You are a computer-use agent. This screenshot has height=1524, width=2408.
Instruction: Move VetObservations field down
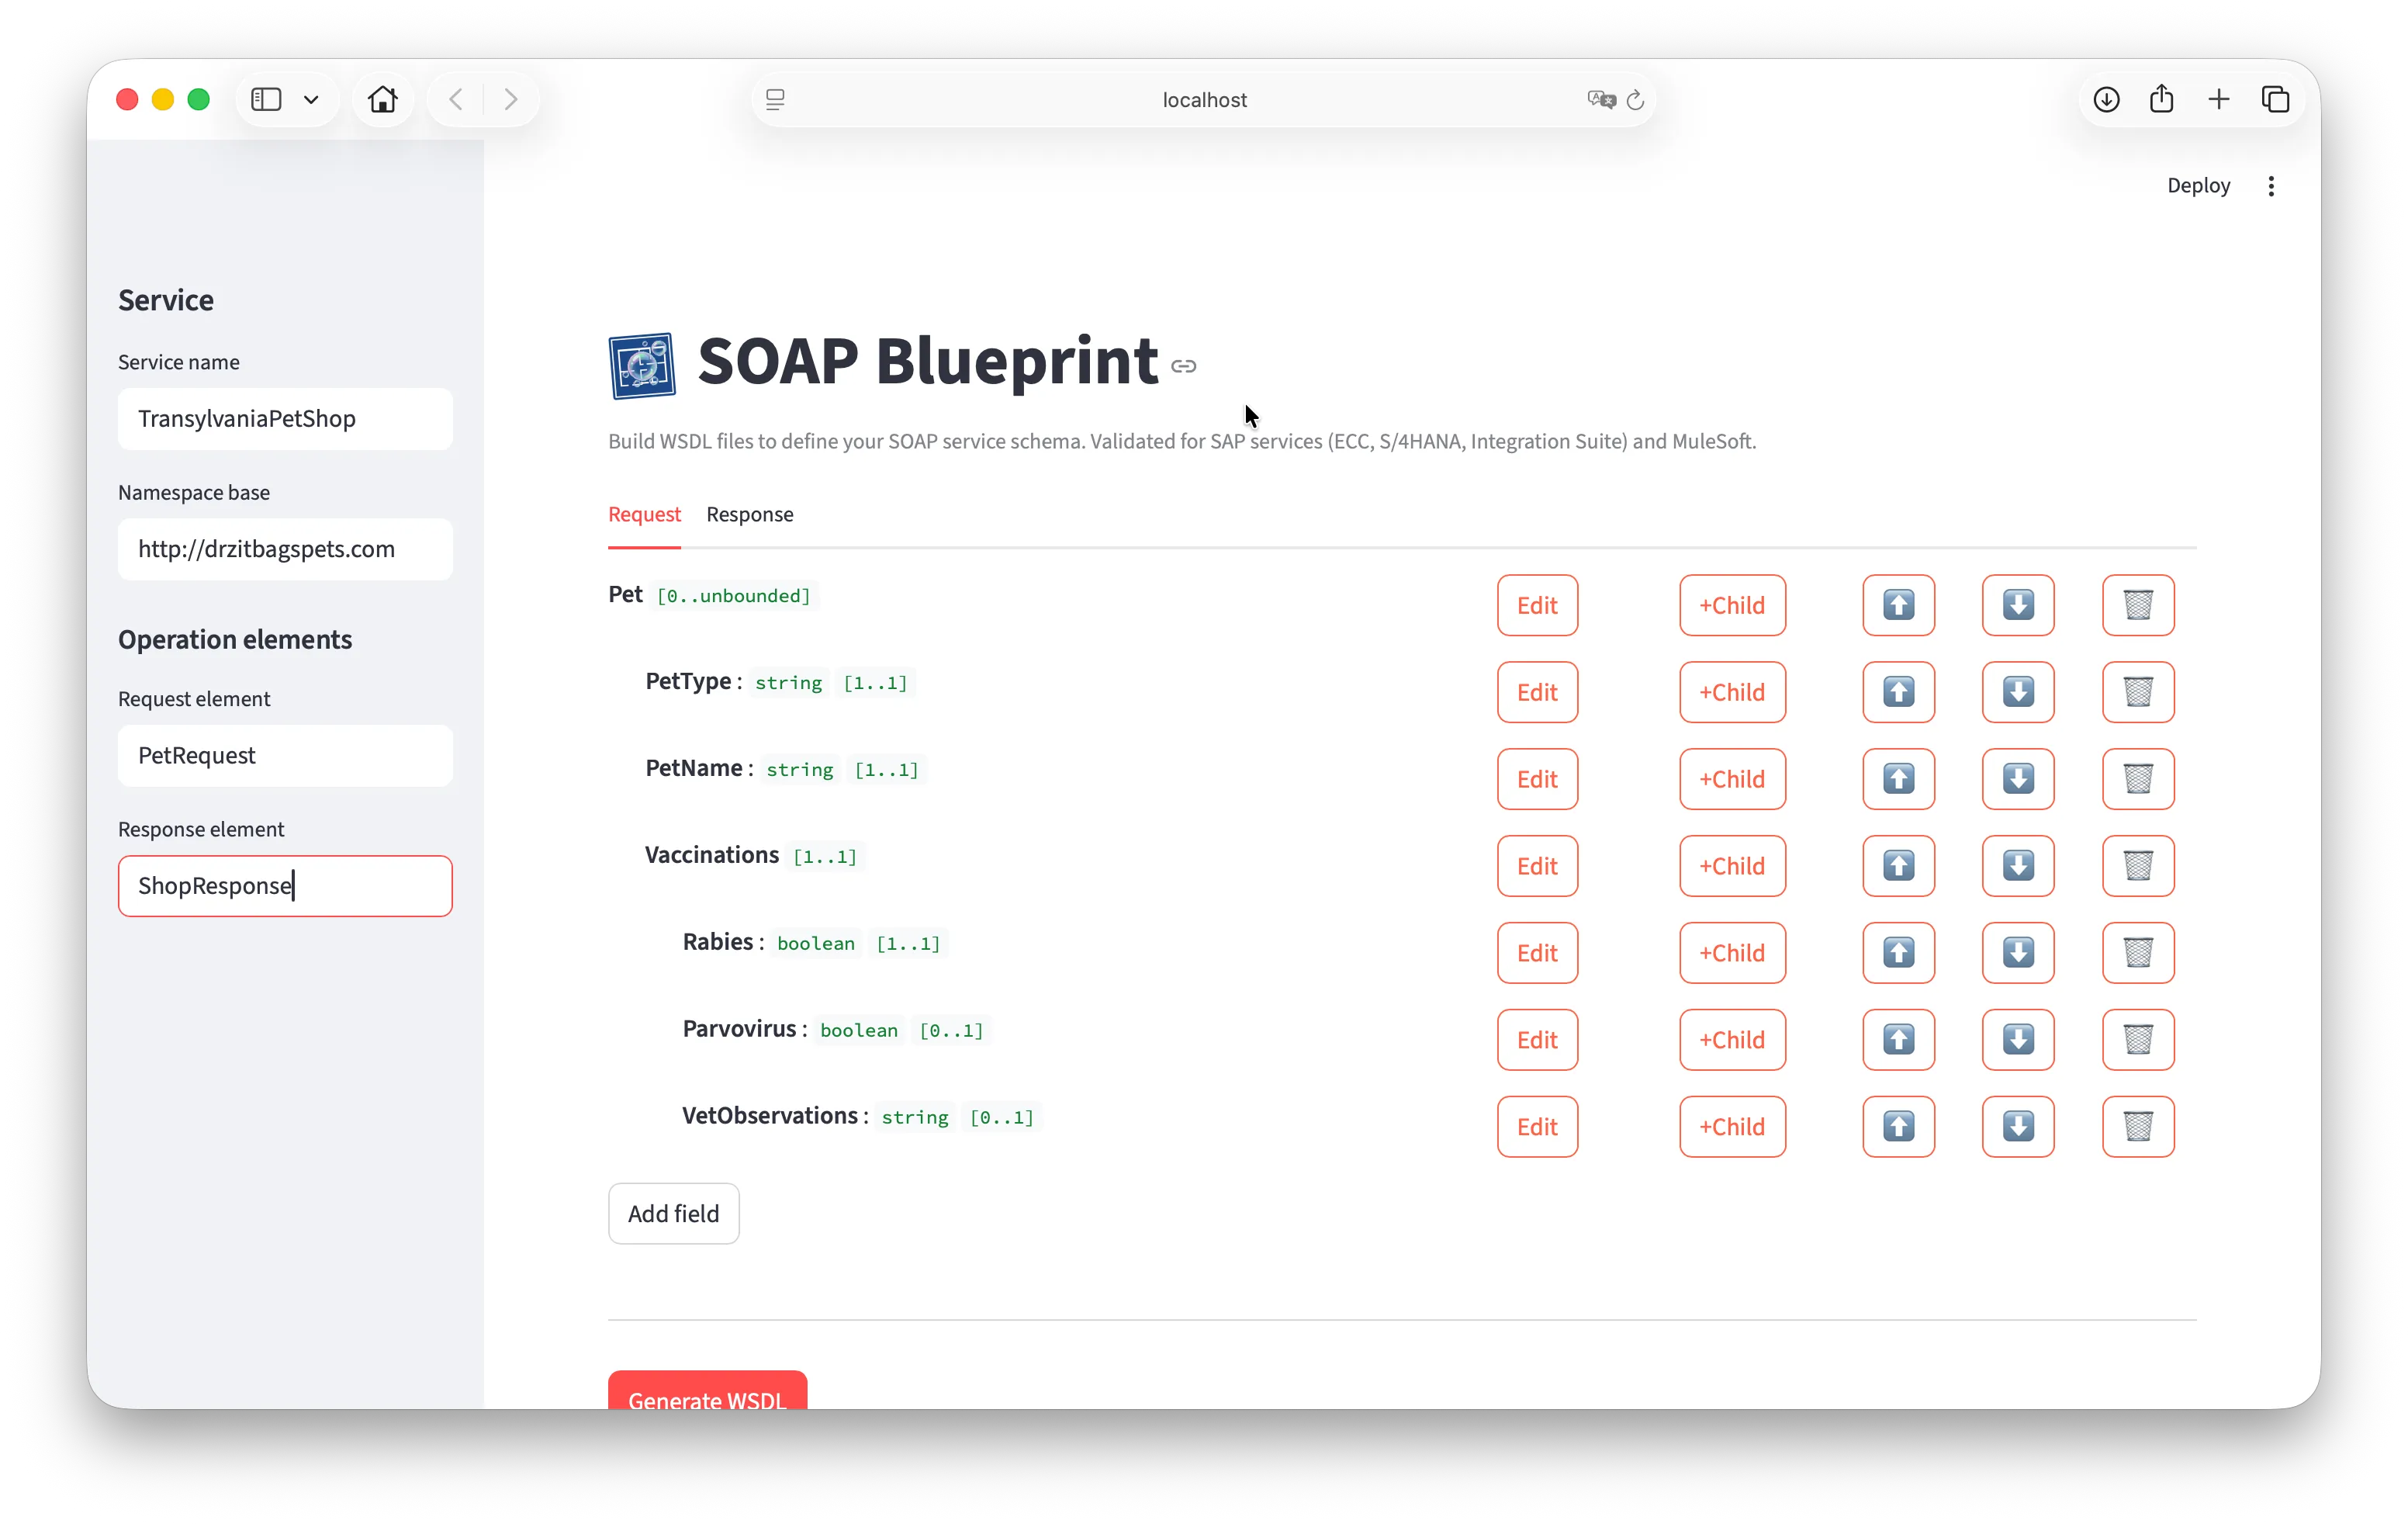click(x=2018, y=1127)
